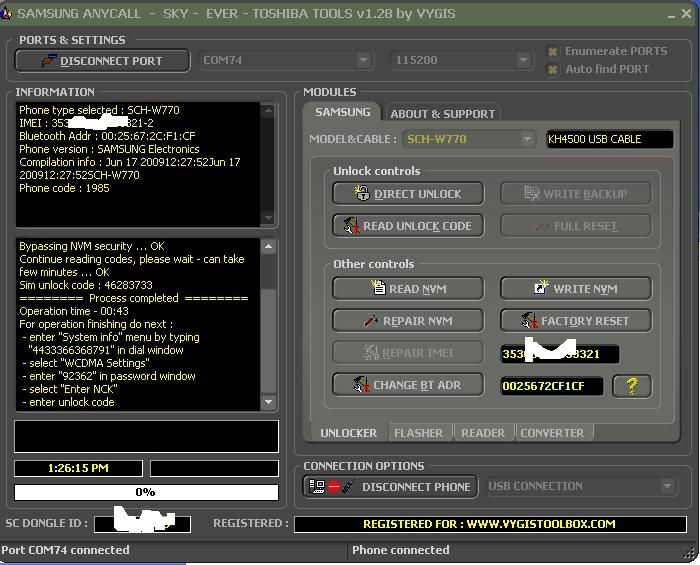Click the window resize grip corner
The width and height of the screenshot is (700, 565).
690,553
